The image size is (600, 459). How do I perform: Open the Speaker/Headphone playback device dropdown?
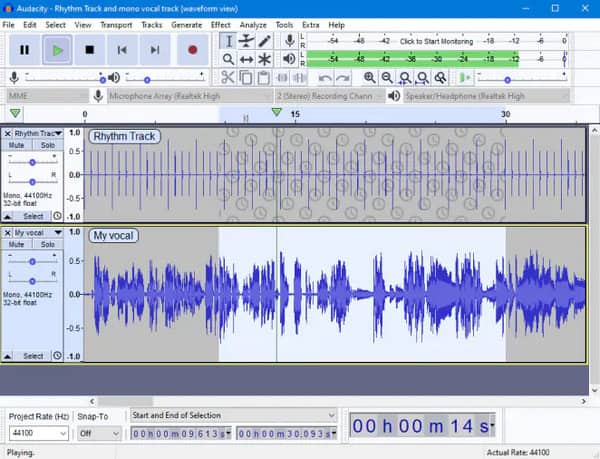[x=487, y=96]
